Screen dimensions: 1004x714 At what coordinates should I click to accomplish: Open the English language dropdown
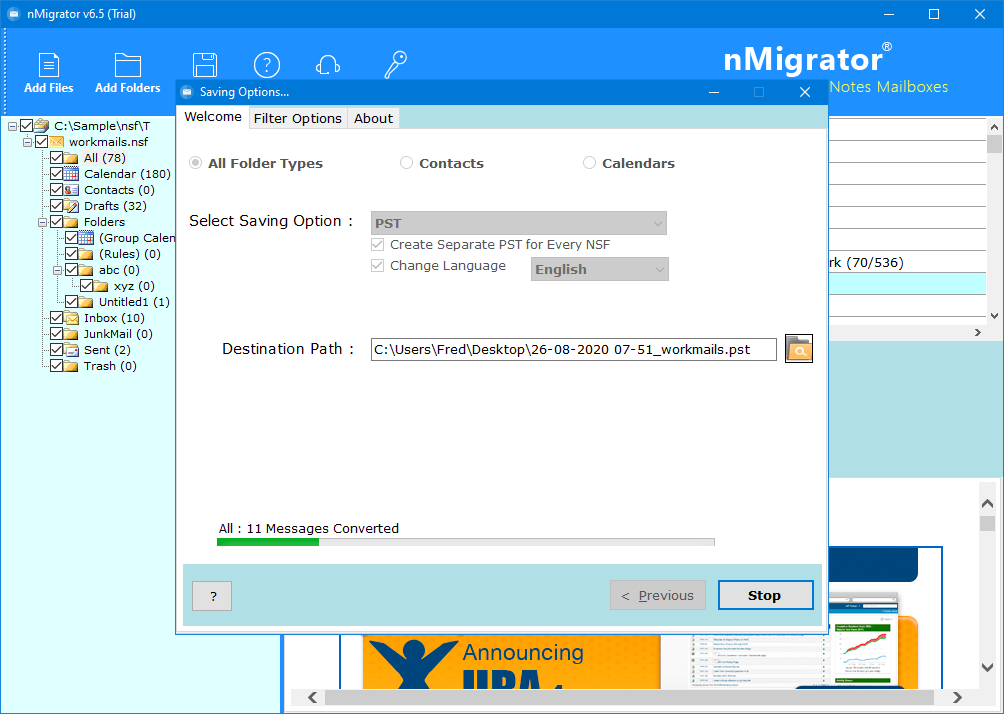600,269
